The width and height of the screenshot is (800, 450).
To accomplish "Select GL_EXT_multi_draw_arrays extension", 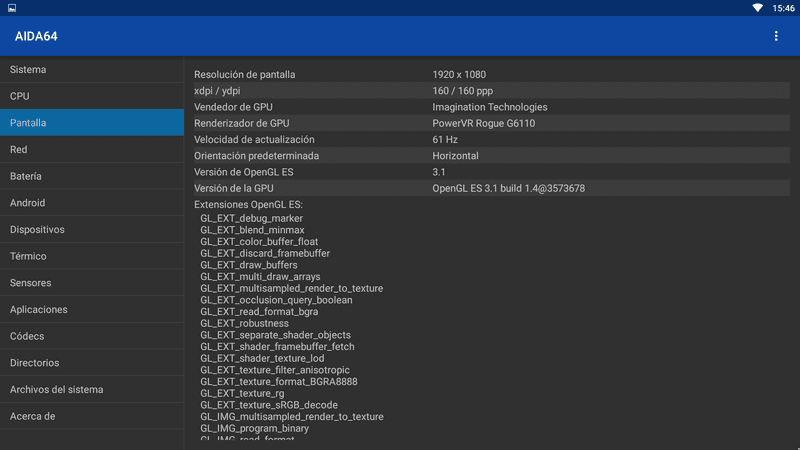I will 260,277.
